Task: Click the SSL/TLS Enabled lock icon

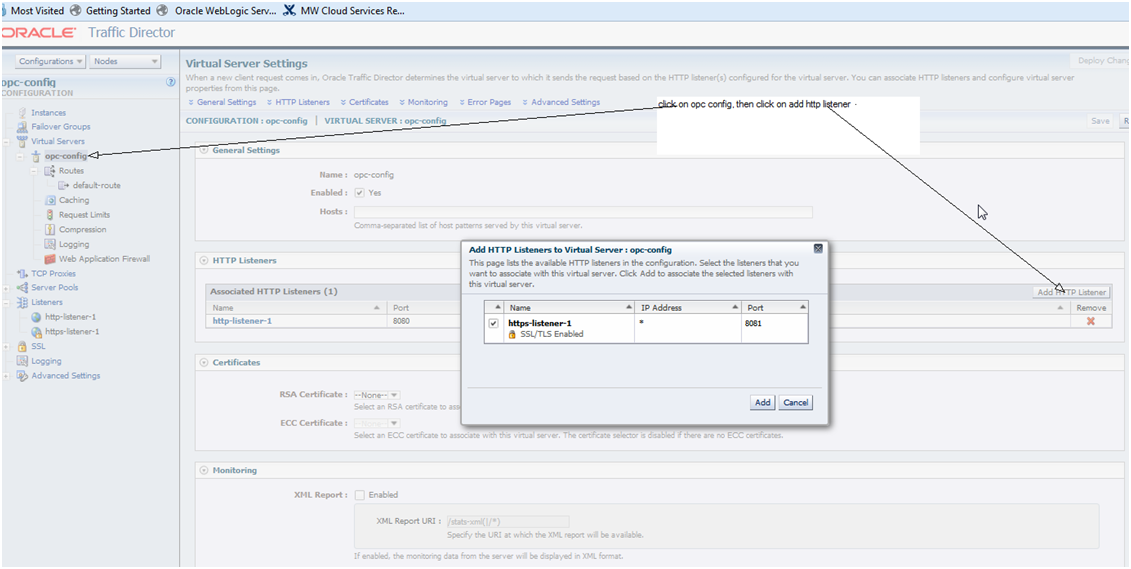Action: pos(512,335)
